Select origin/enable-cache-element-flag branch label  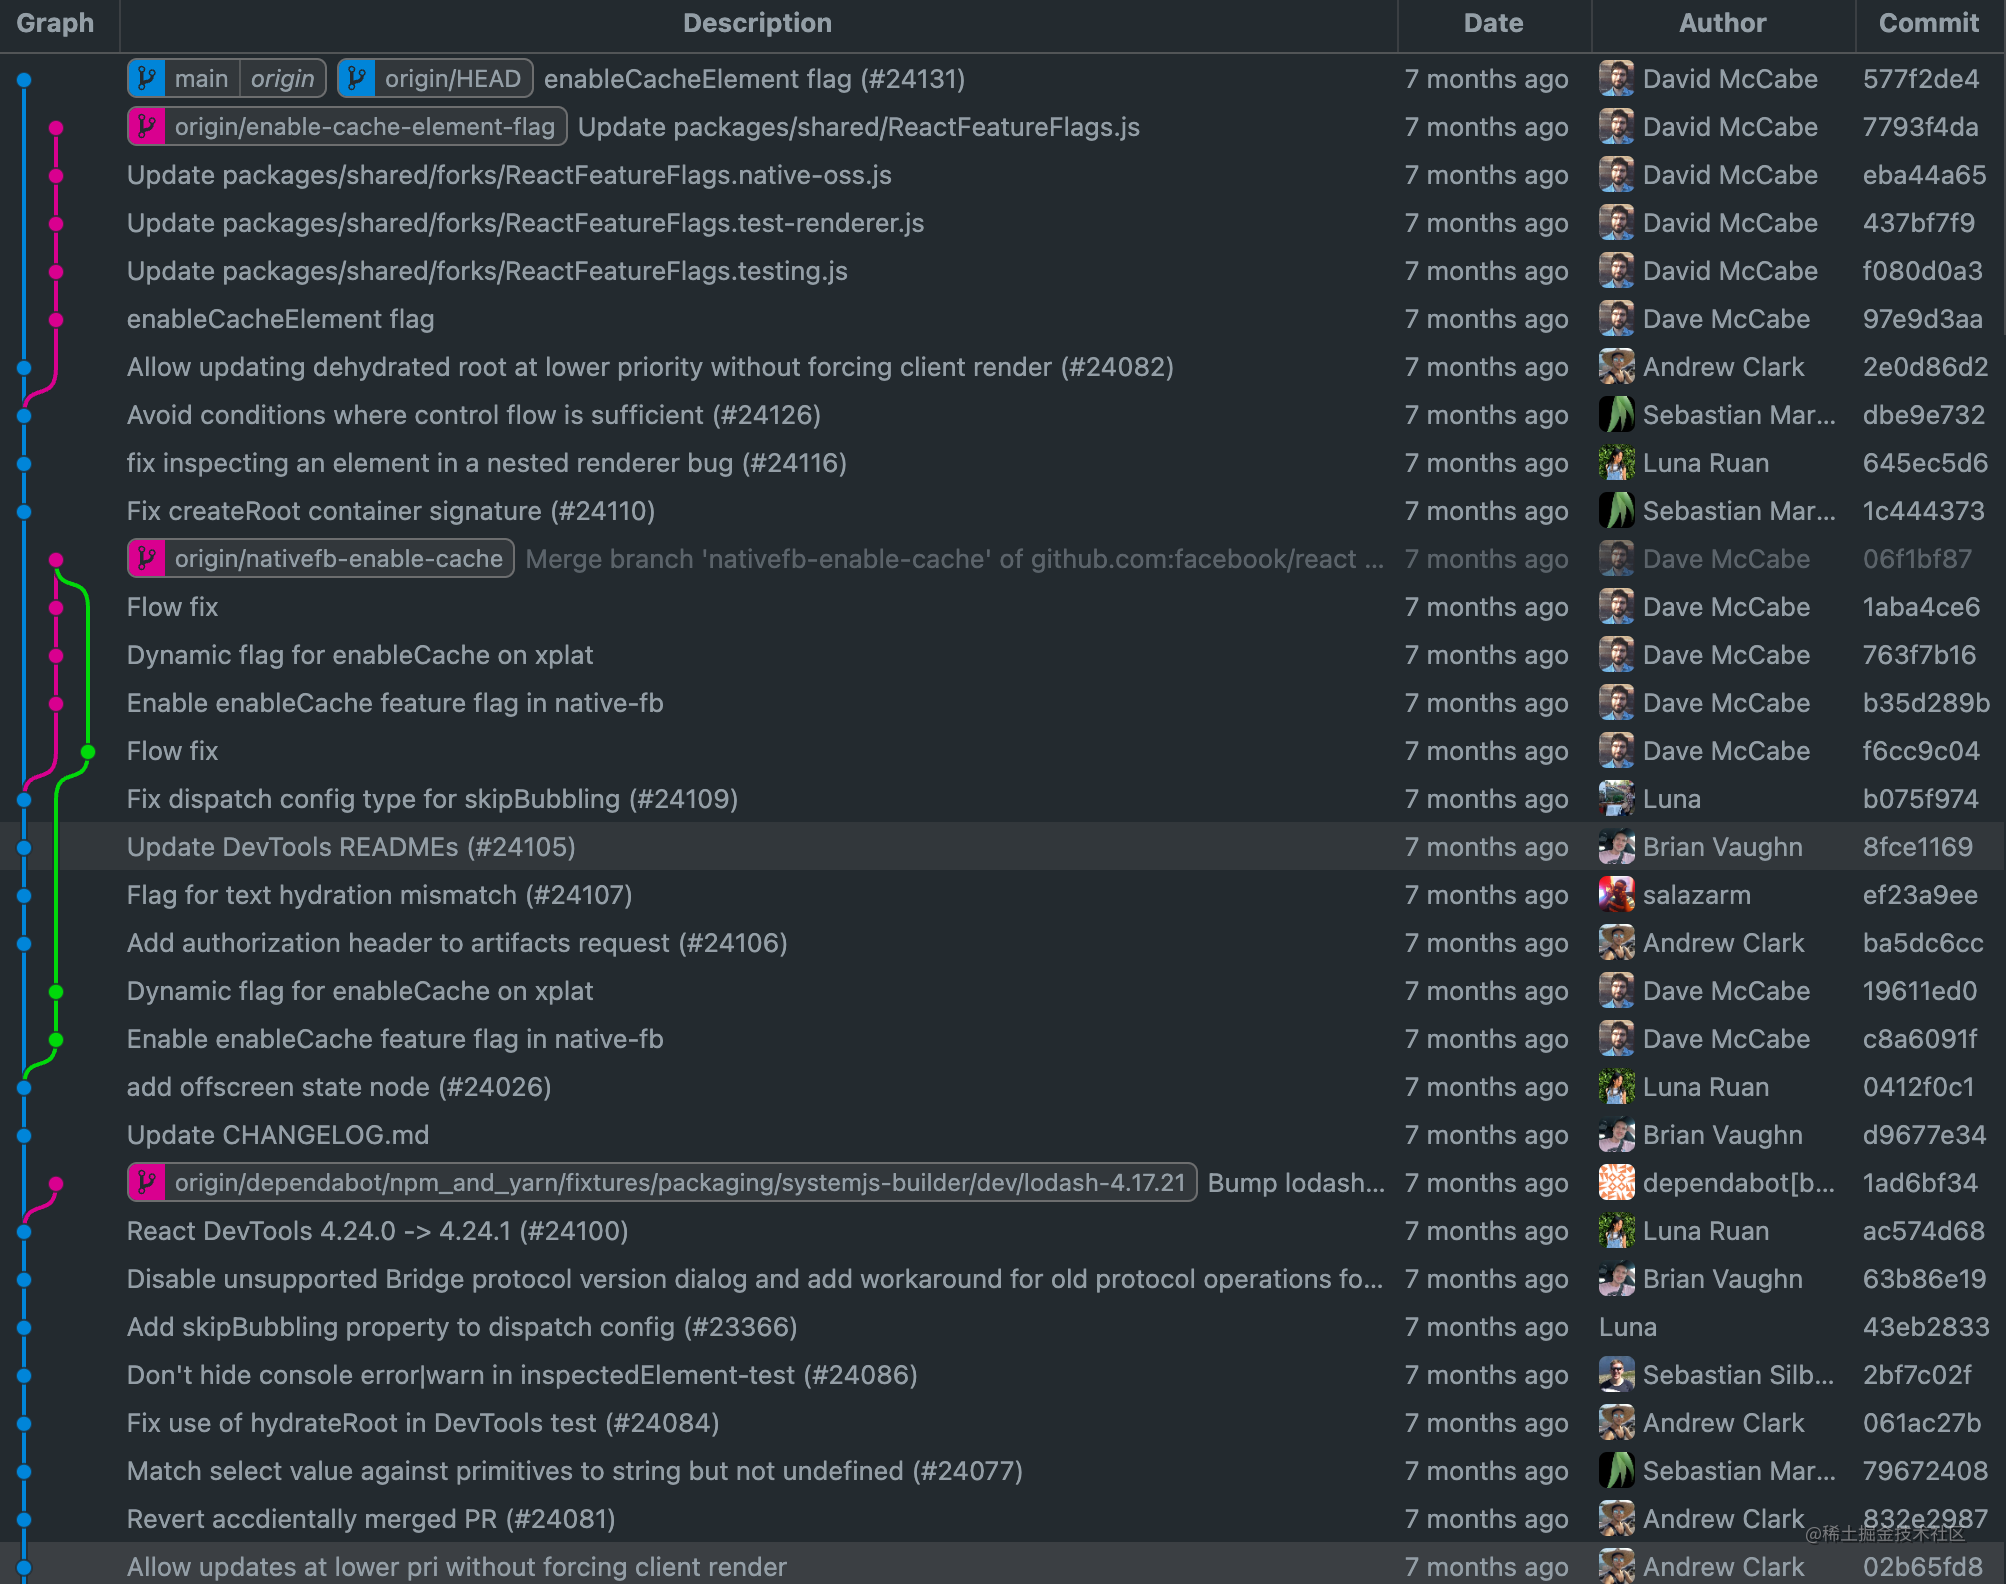click(364, 127)
